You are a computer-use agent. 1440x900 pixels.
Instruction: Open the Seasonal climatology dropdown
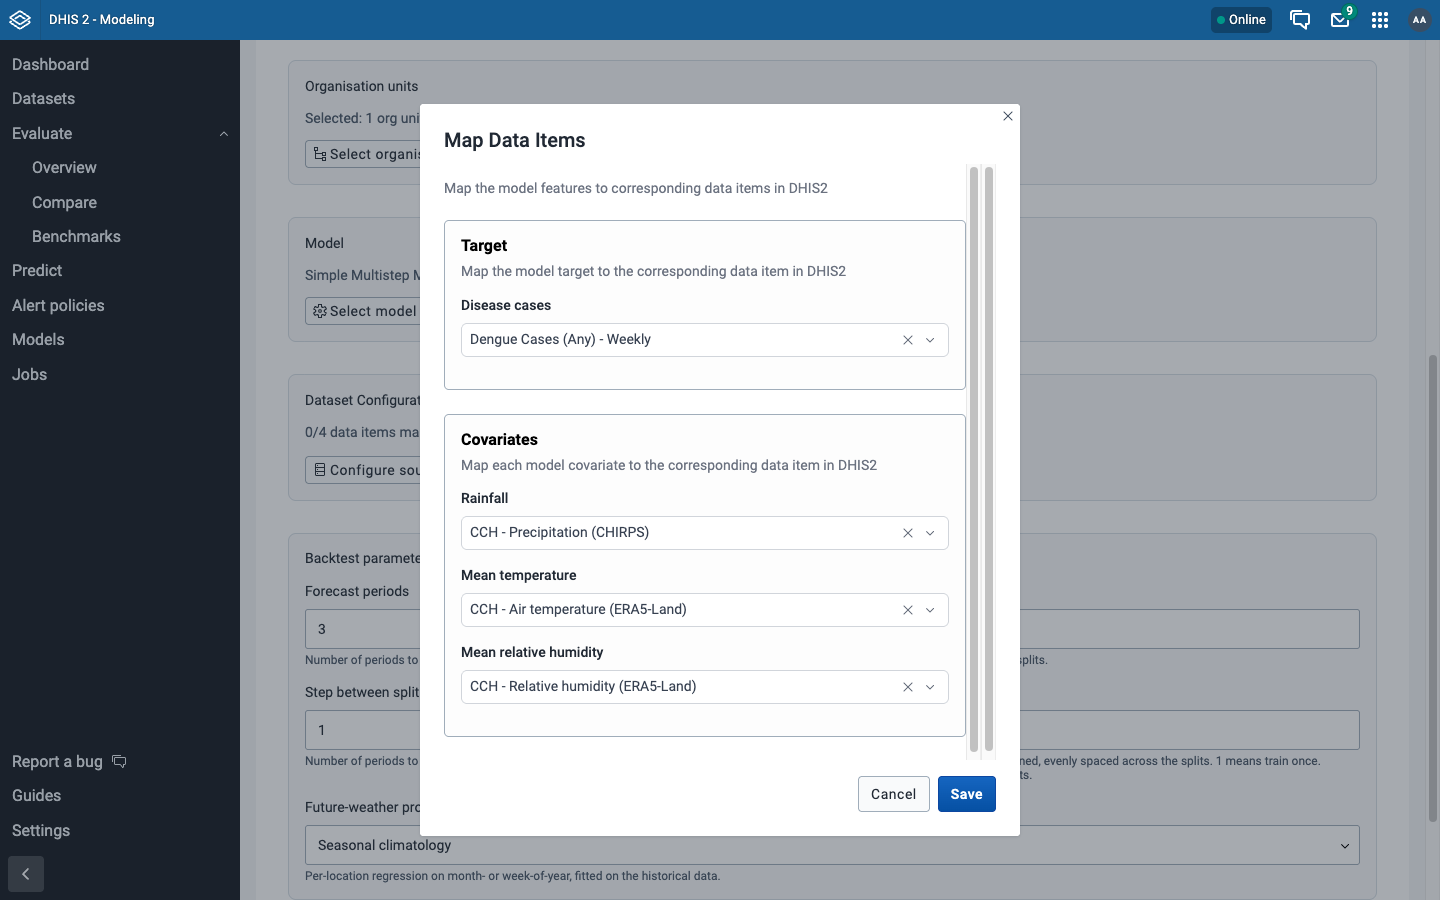pyautogui.click(x=832, y=845)
